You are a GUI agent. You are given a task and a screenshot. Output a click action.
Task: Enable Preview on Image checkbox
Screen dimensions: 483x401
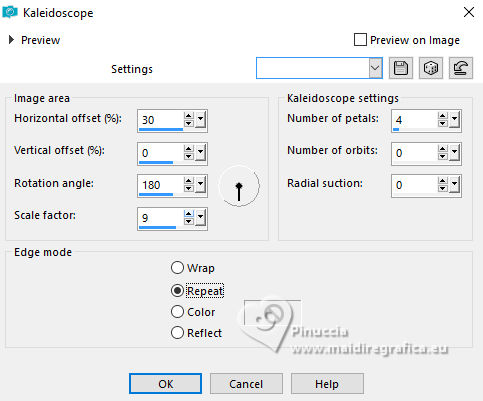click(360, 40)
